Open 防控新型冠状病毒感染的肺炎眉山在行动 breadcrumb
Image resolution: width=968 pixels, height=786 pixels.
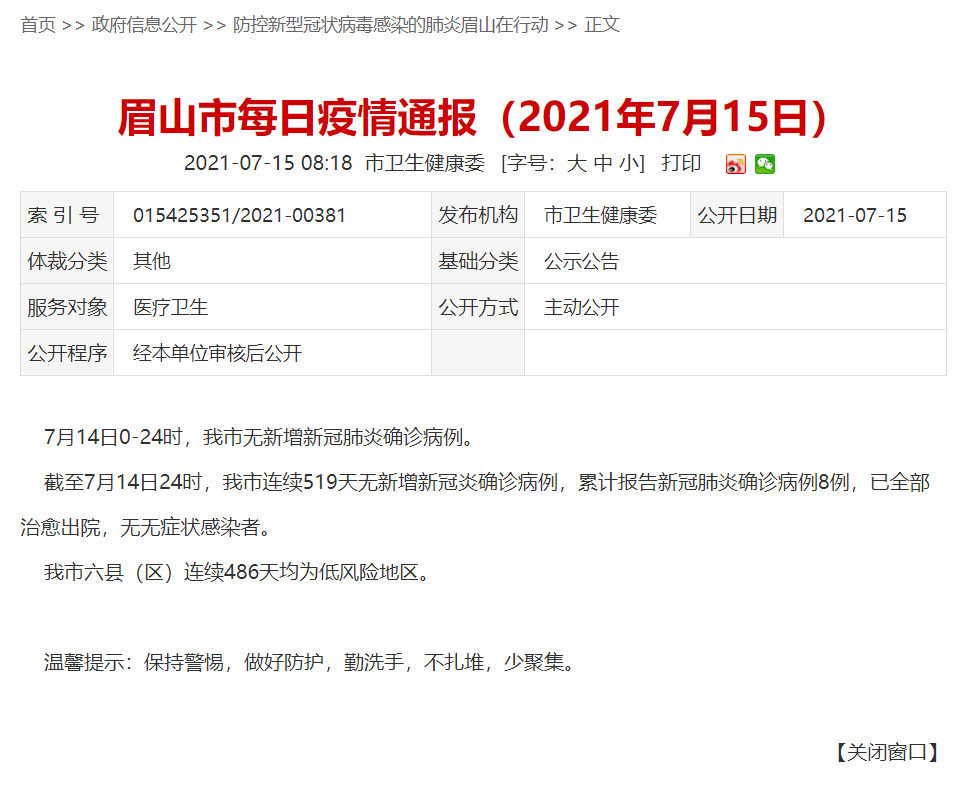[x=391, y=25]
